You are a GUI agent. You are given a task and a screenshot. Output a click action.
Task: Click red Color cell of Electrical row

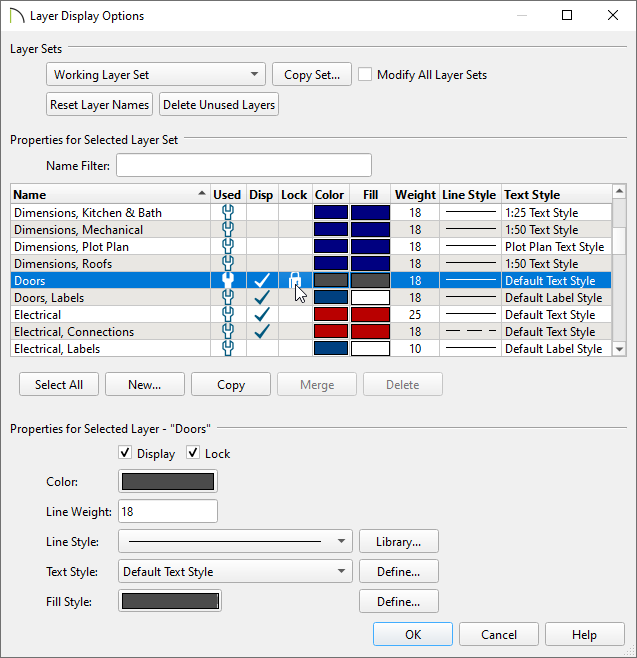(331, 314)
